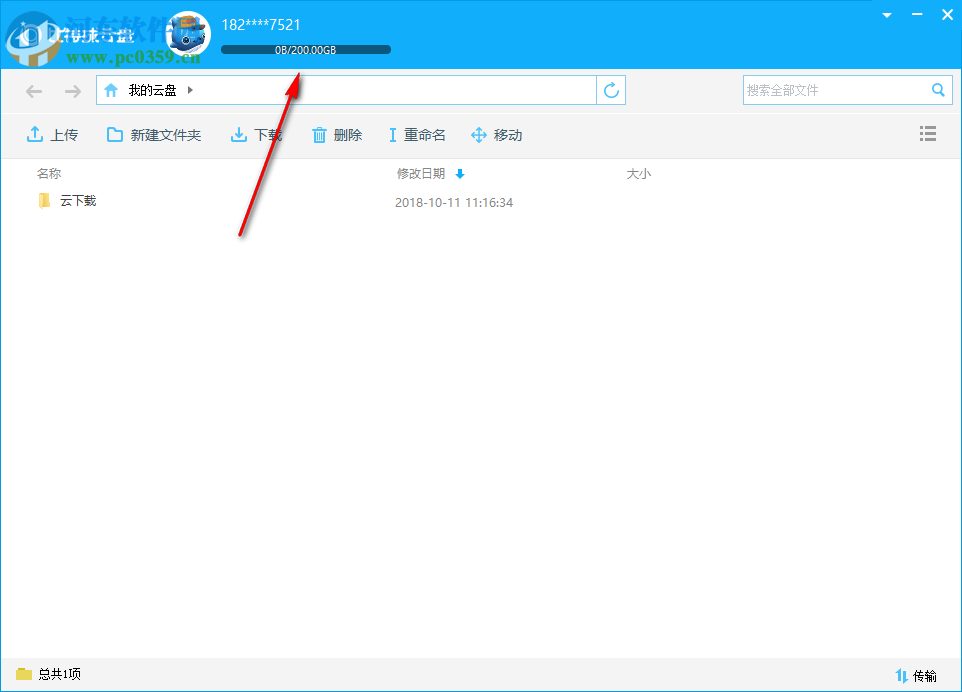Select the 云下载 folder row
The height and width of the screenshot is (692, 962).
[x=480, y=201]
